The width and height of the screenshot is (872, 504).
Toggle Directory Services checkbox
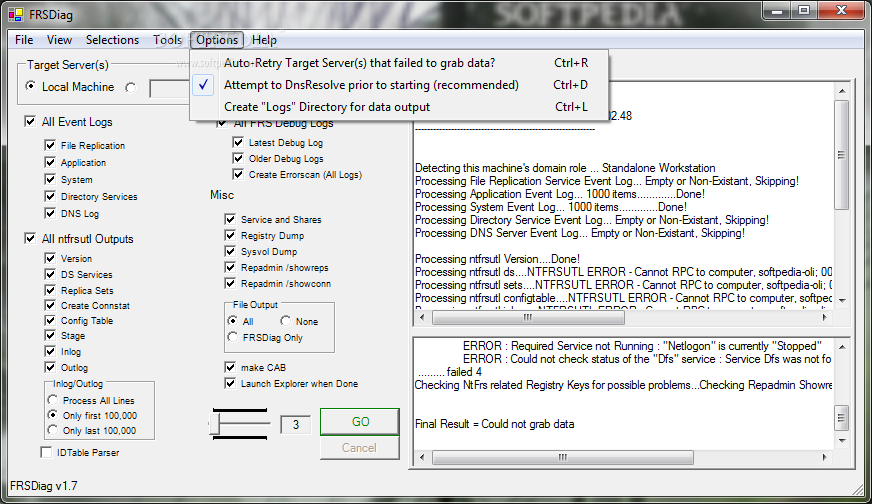50,196
